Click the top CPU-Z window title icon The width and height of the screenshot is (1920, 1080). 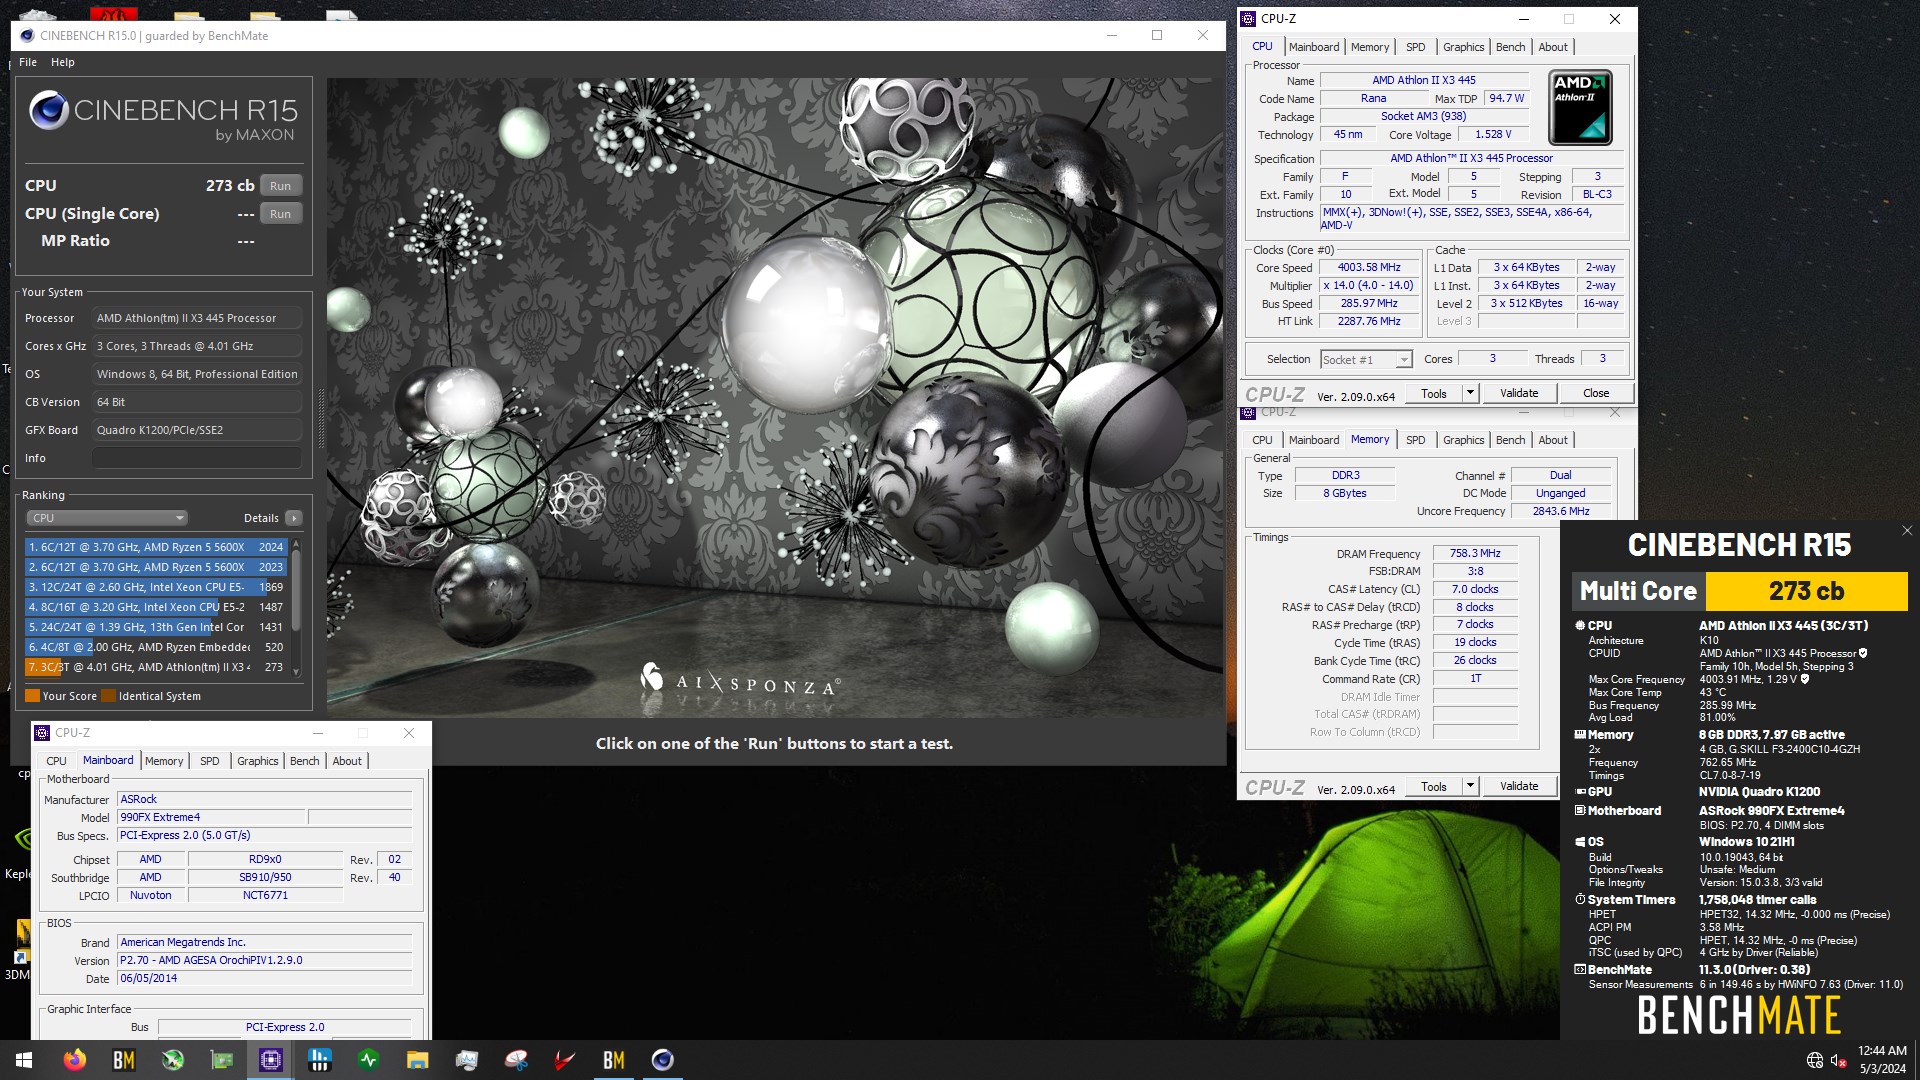tap(1249, 19)
